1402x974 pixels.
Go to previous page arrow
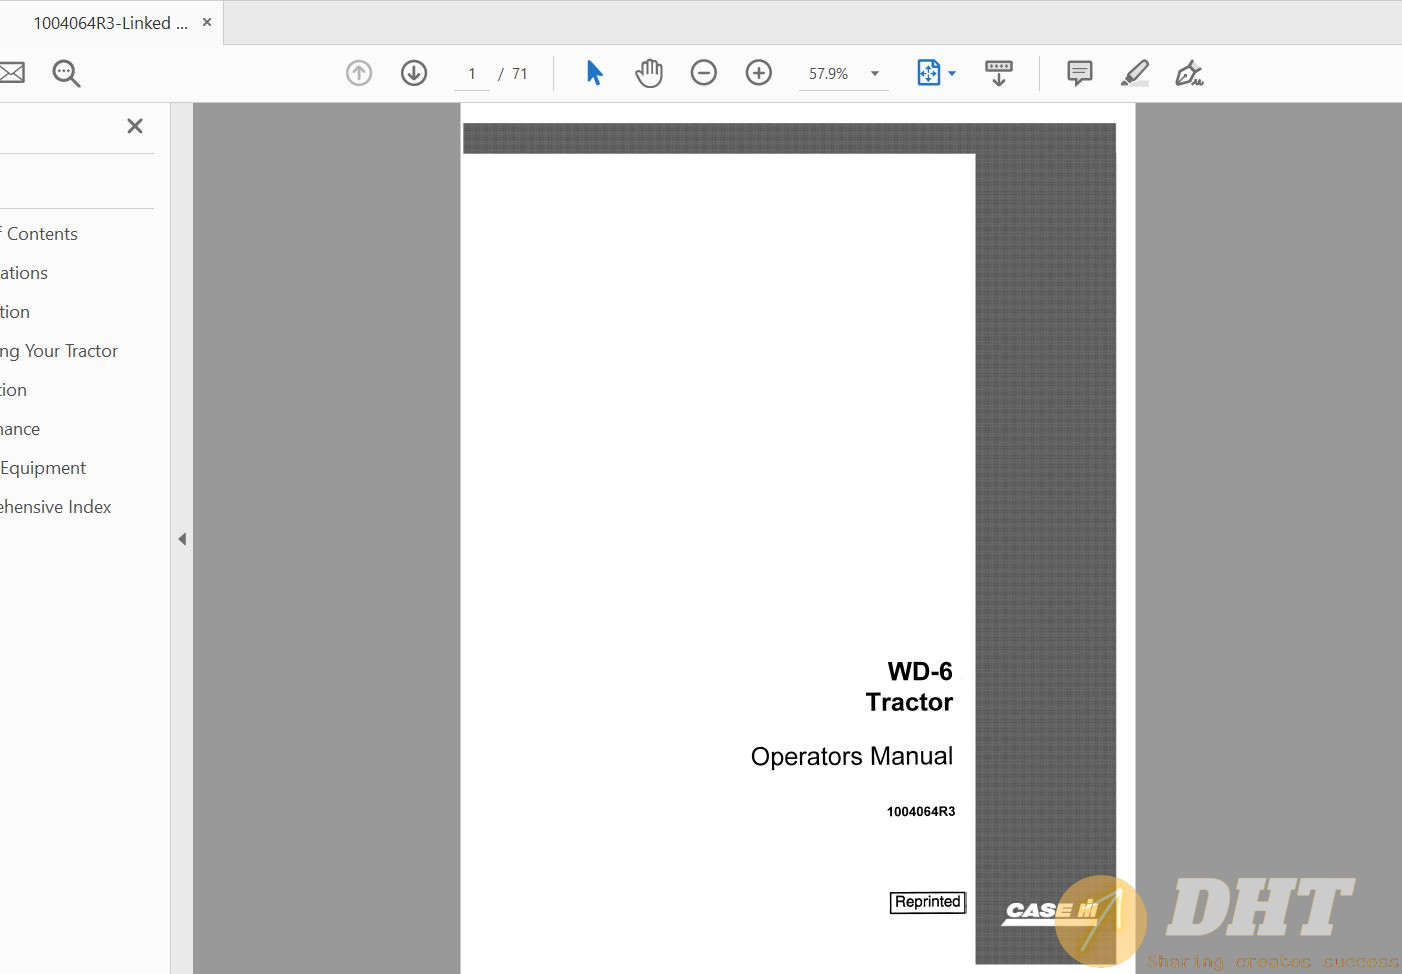tap(359, 73)
